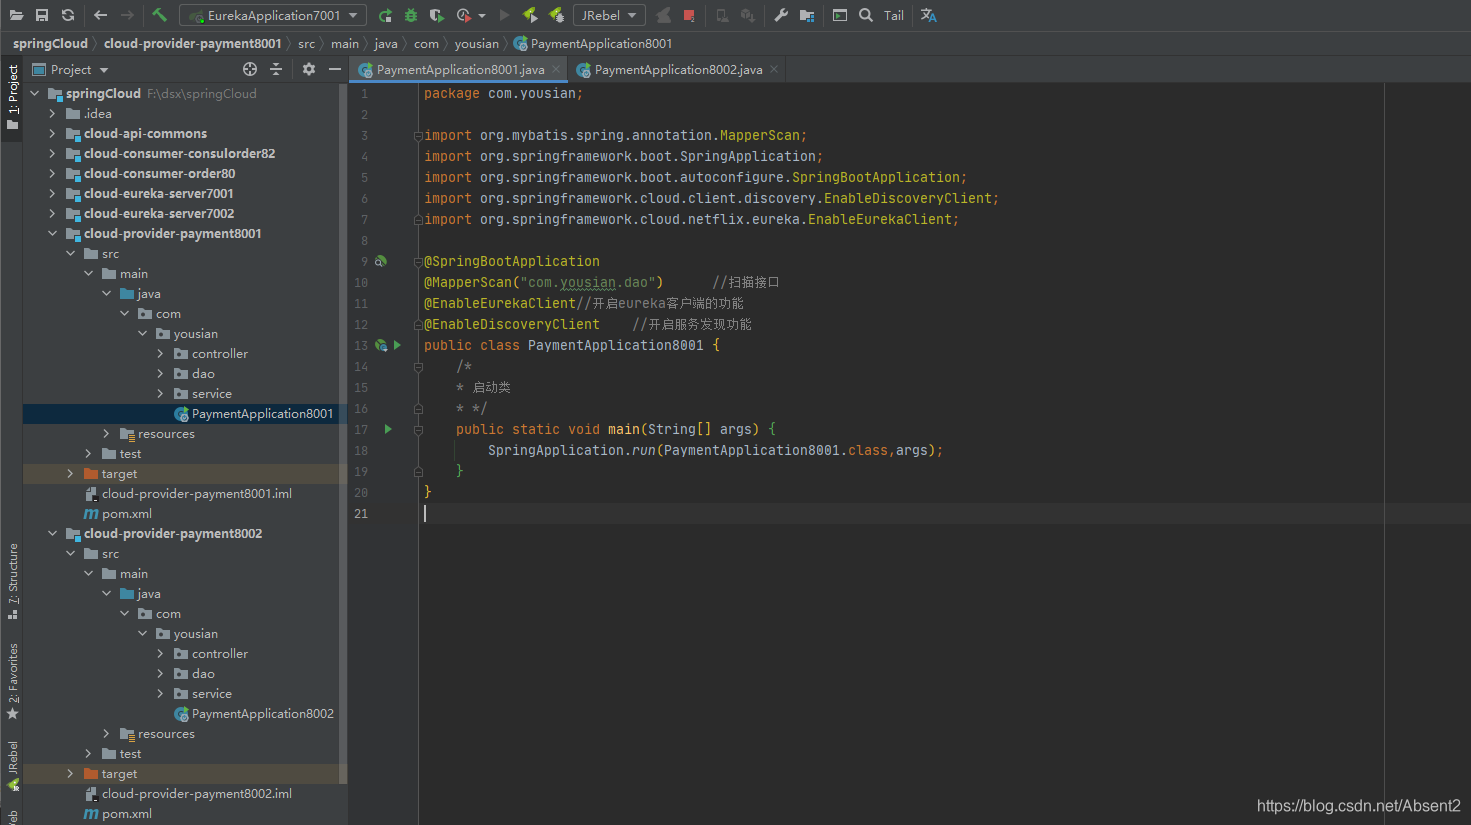Expand the controller folder under payment8001
This screenshot has width=1471, height=825.
pyautogui.click(x=161, y=353)
